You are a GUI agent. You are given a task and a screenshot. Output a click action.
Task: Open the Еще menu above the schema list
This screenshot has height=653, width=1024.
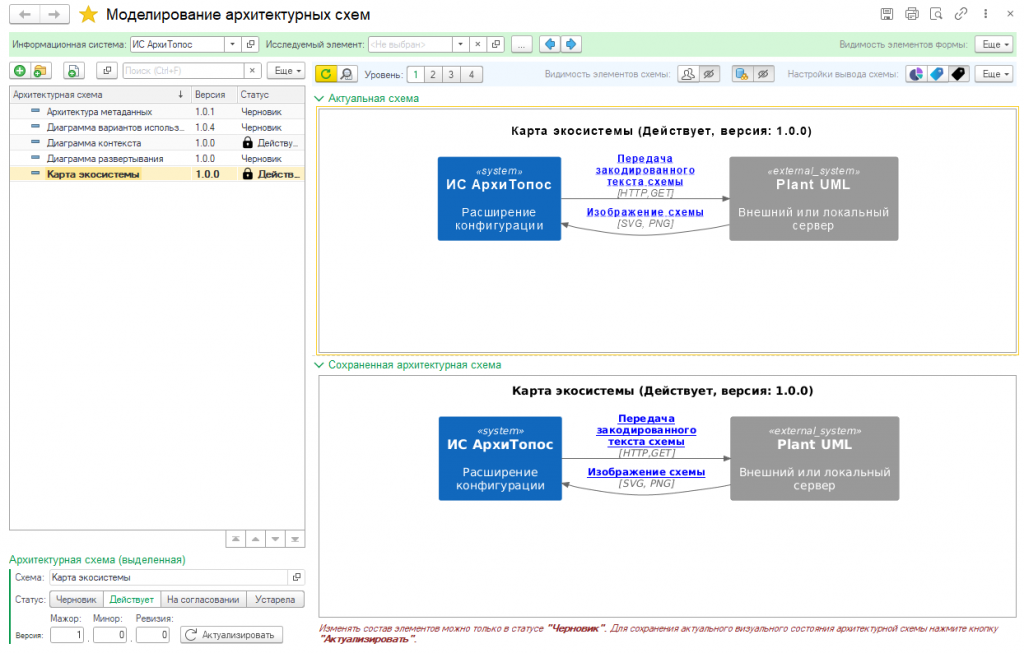tap(285, 71)
